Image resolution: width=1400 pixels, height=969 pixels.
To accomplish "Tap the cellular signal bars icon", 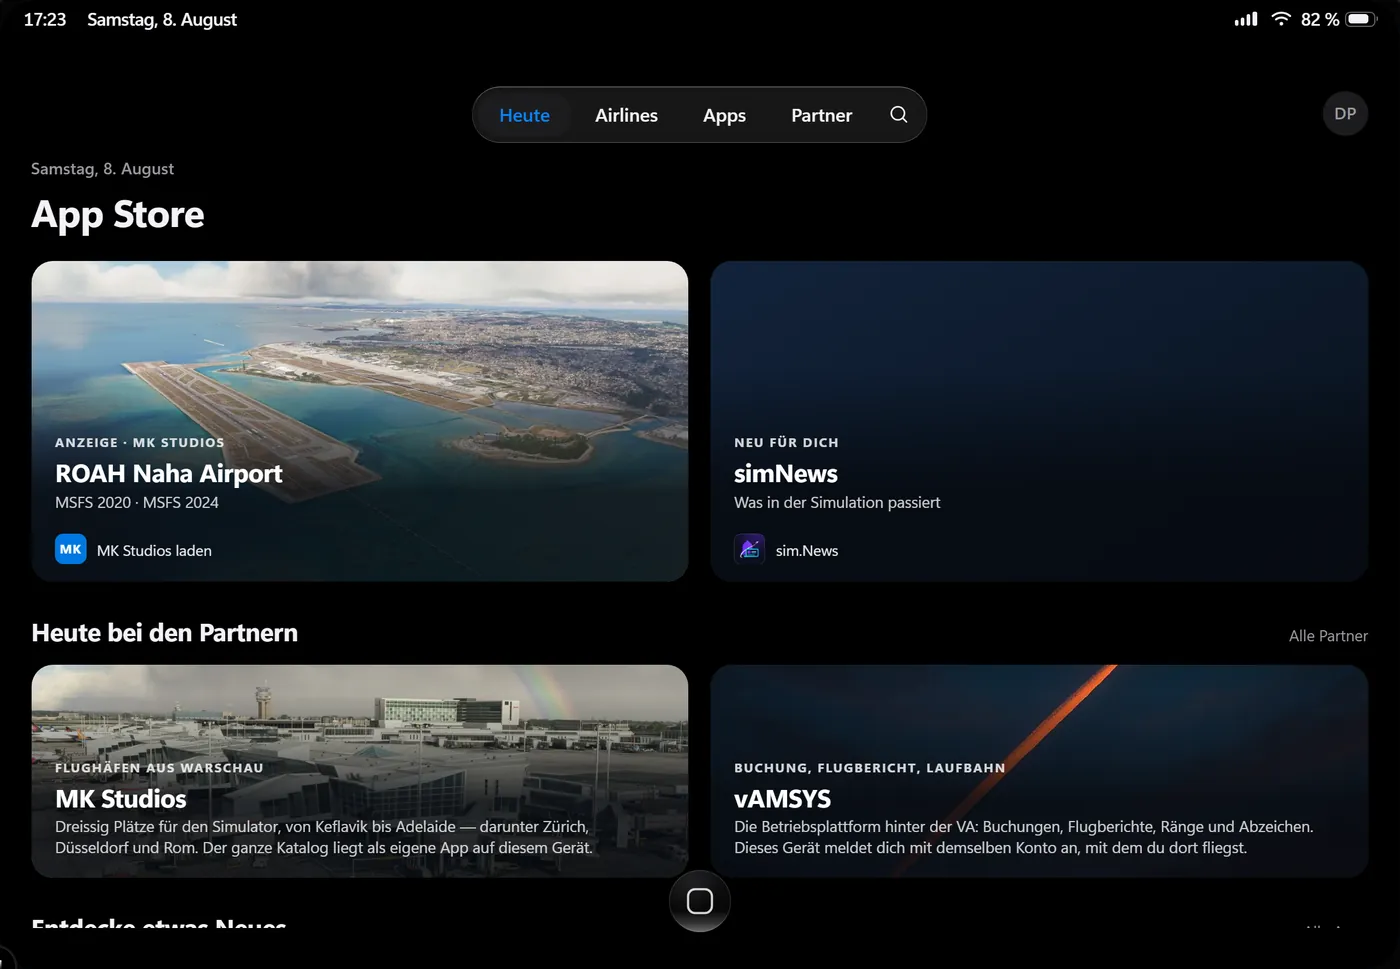I will (x=1246, y=19).
